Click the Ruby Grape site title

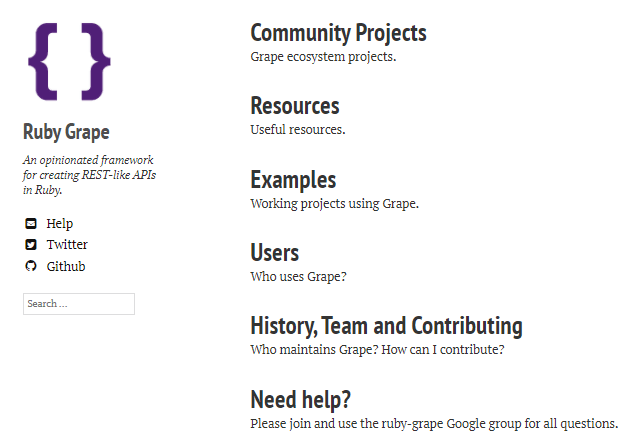point(66,132)
